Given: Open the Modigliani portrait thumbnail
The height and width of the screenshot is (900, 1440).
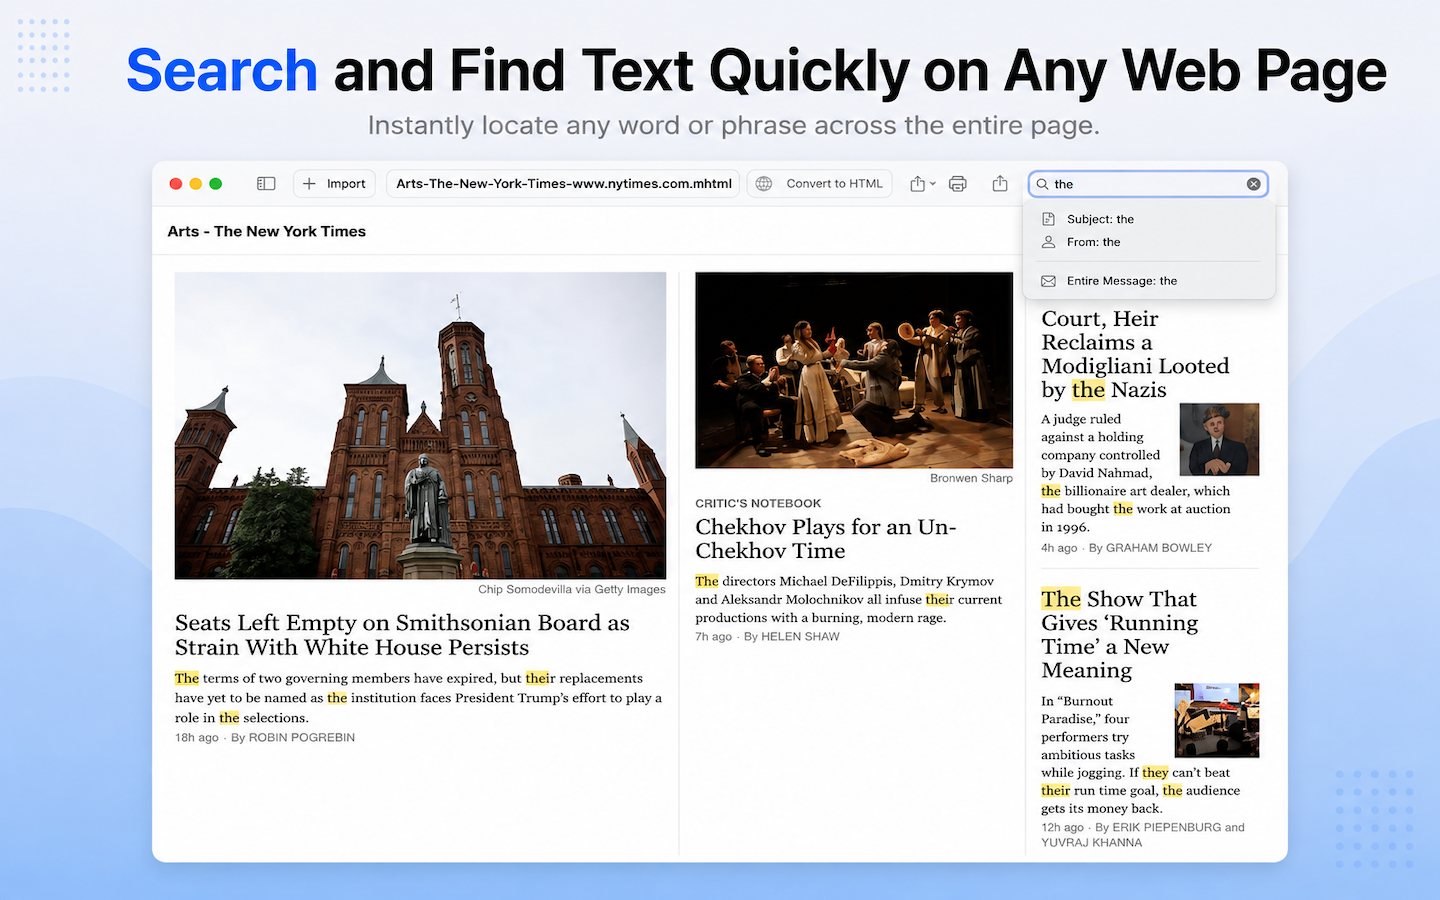Looking at the screenshot, I should click(x=1219, y=439).
